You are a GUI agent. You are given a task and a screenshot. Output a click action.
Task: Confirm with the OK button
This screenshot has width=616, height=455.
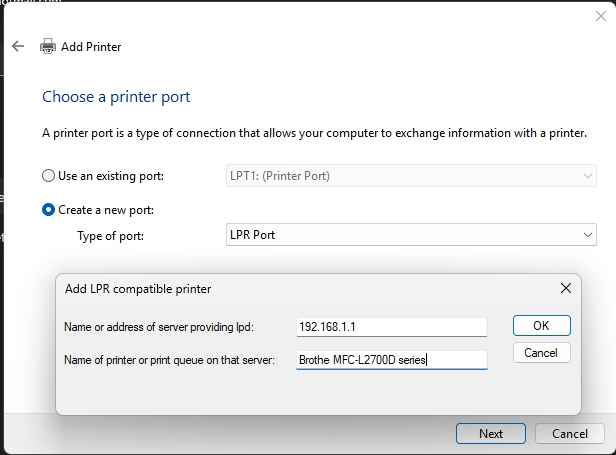[x=542, y=326]
